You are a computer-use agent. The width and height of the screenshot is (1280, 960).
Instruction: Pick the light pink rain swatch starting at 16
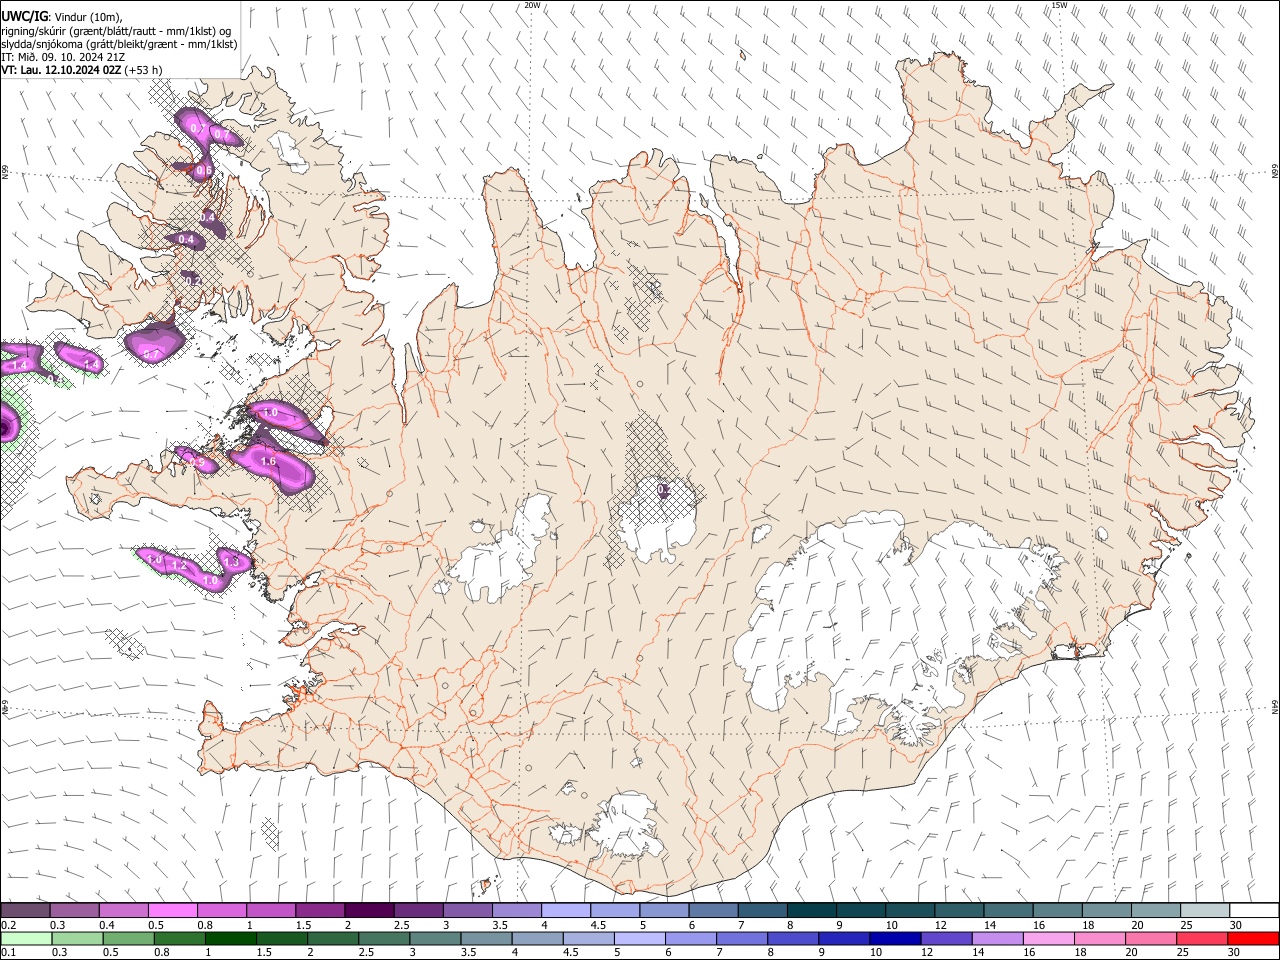1048,938
